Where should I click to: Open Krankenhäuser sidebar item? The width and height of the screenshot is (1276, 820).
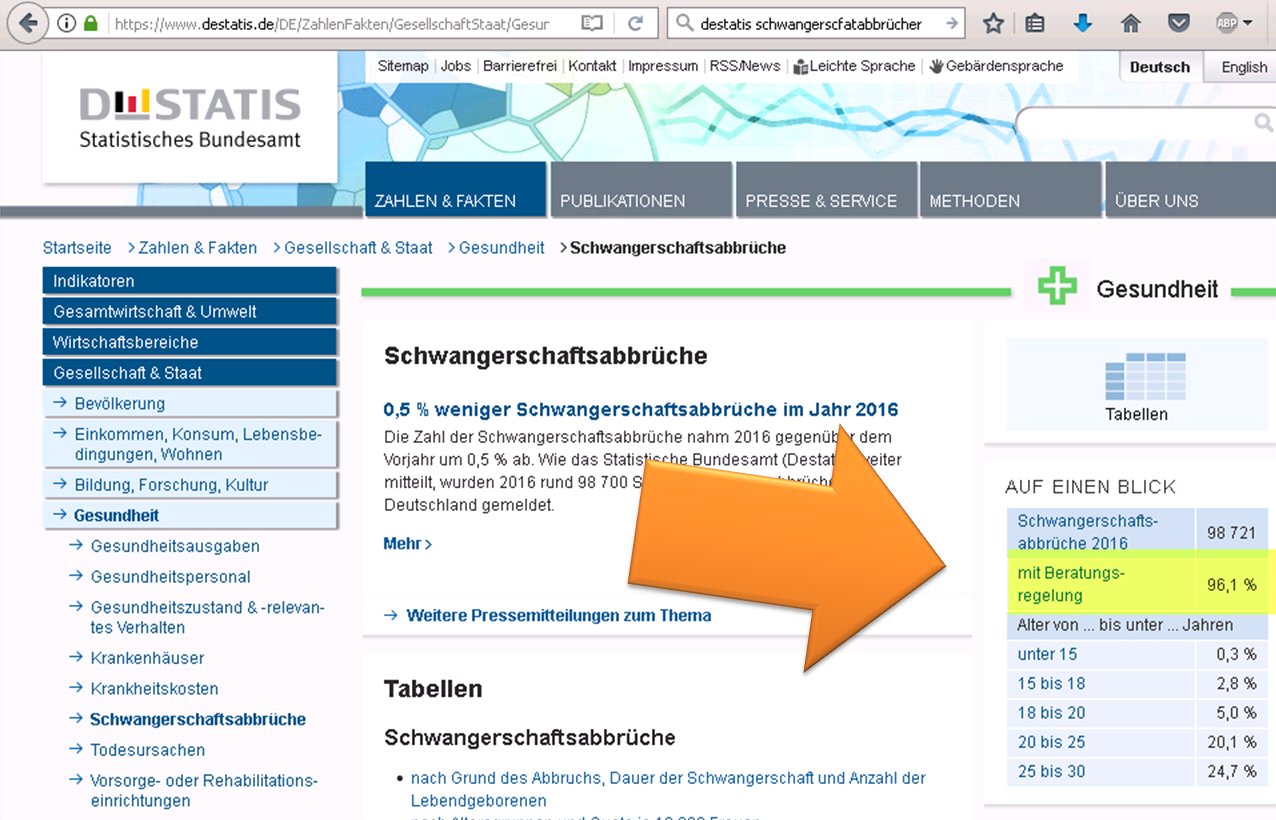pos(147,658)
